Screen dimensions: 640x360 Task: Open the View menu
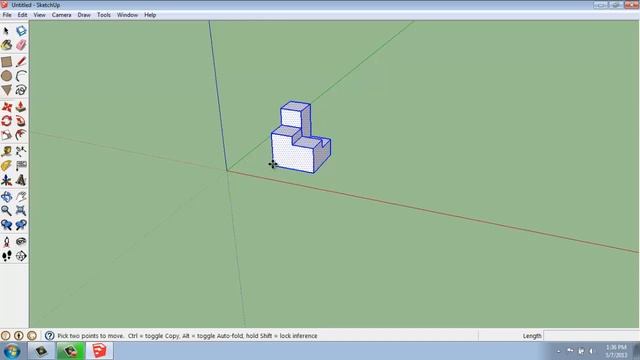click(39, 15)
